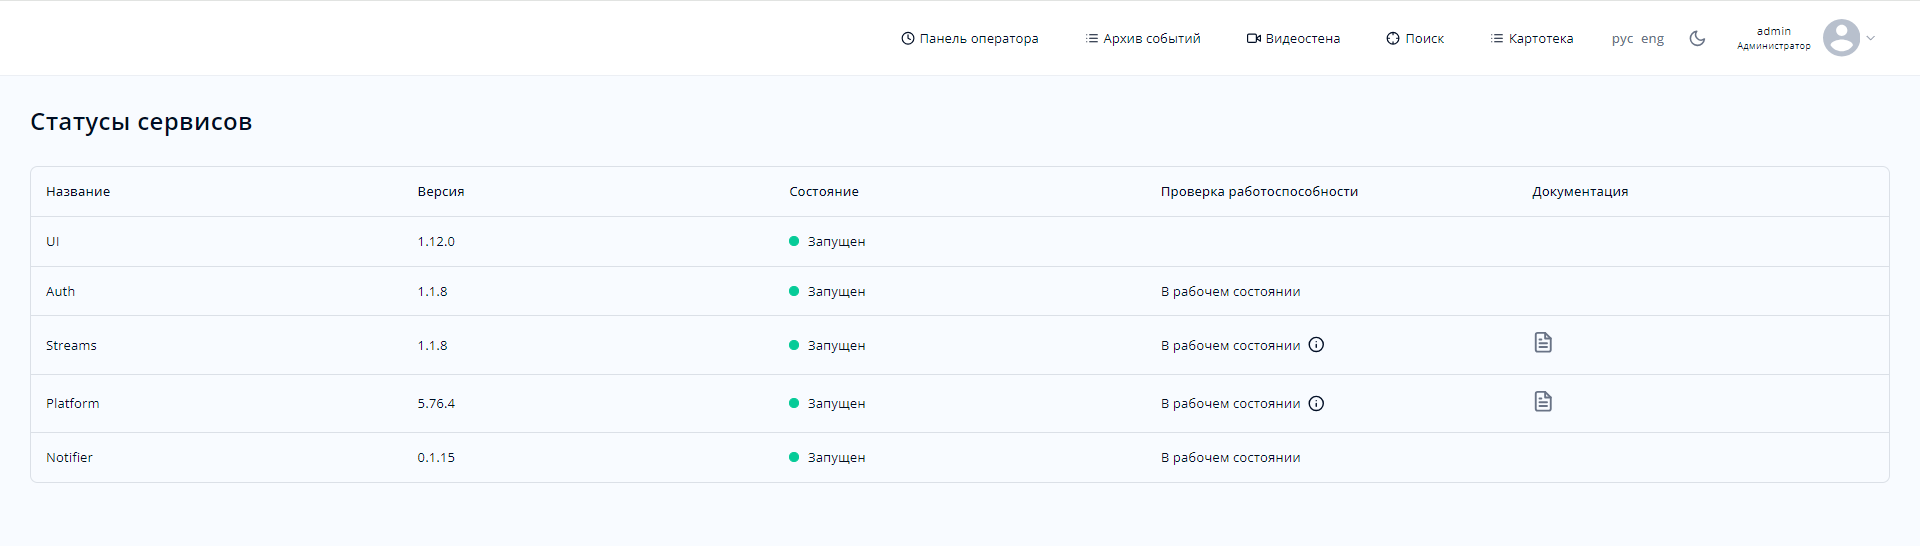Switch interface language to eng
The width and height of the screenshot is (1920, 546).
click(1652, 39)
